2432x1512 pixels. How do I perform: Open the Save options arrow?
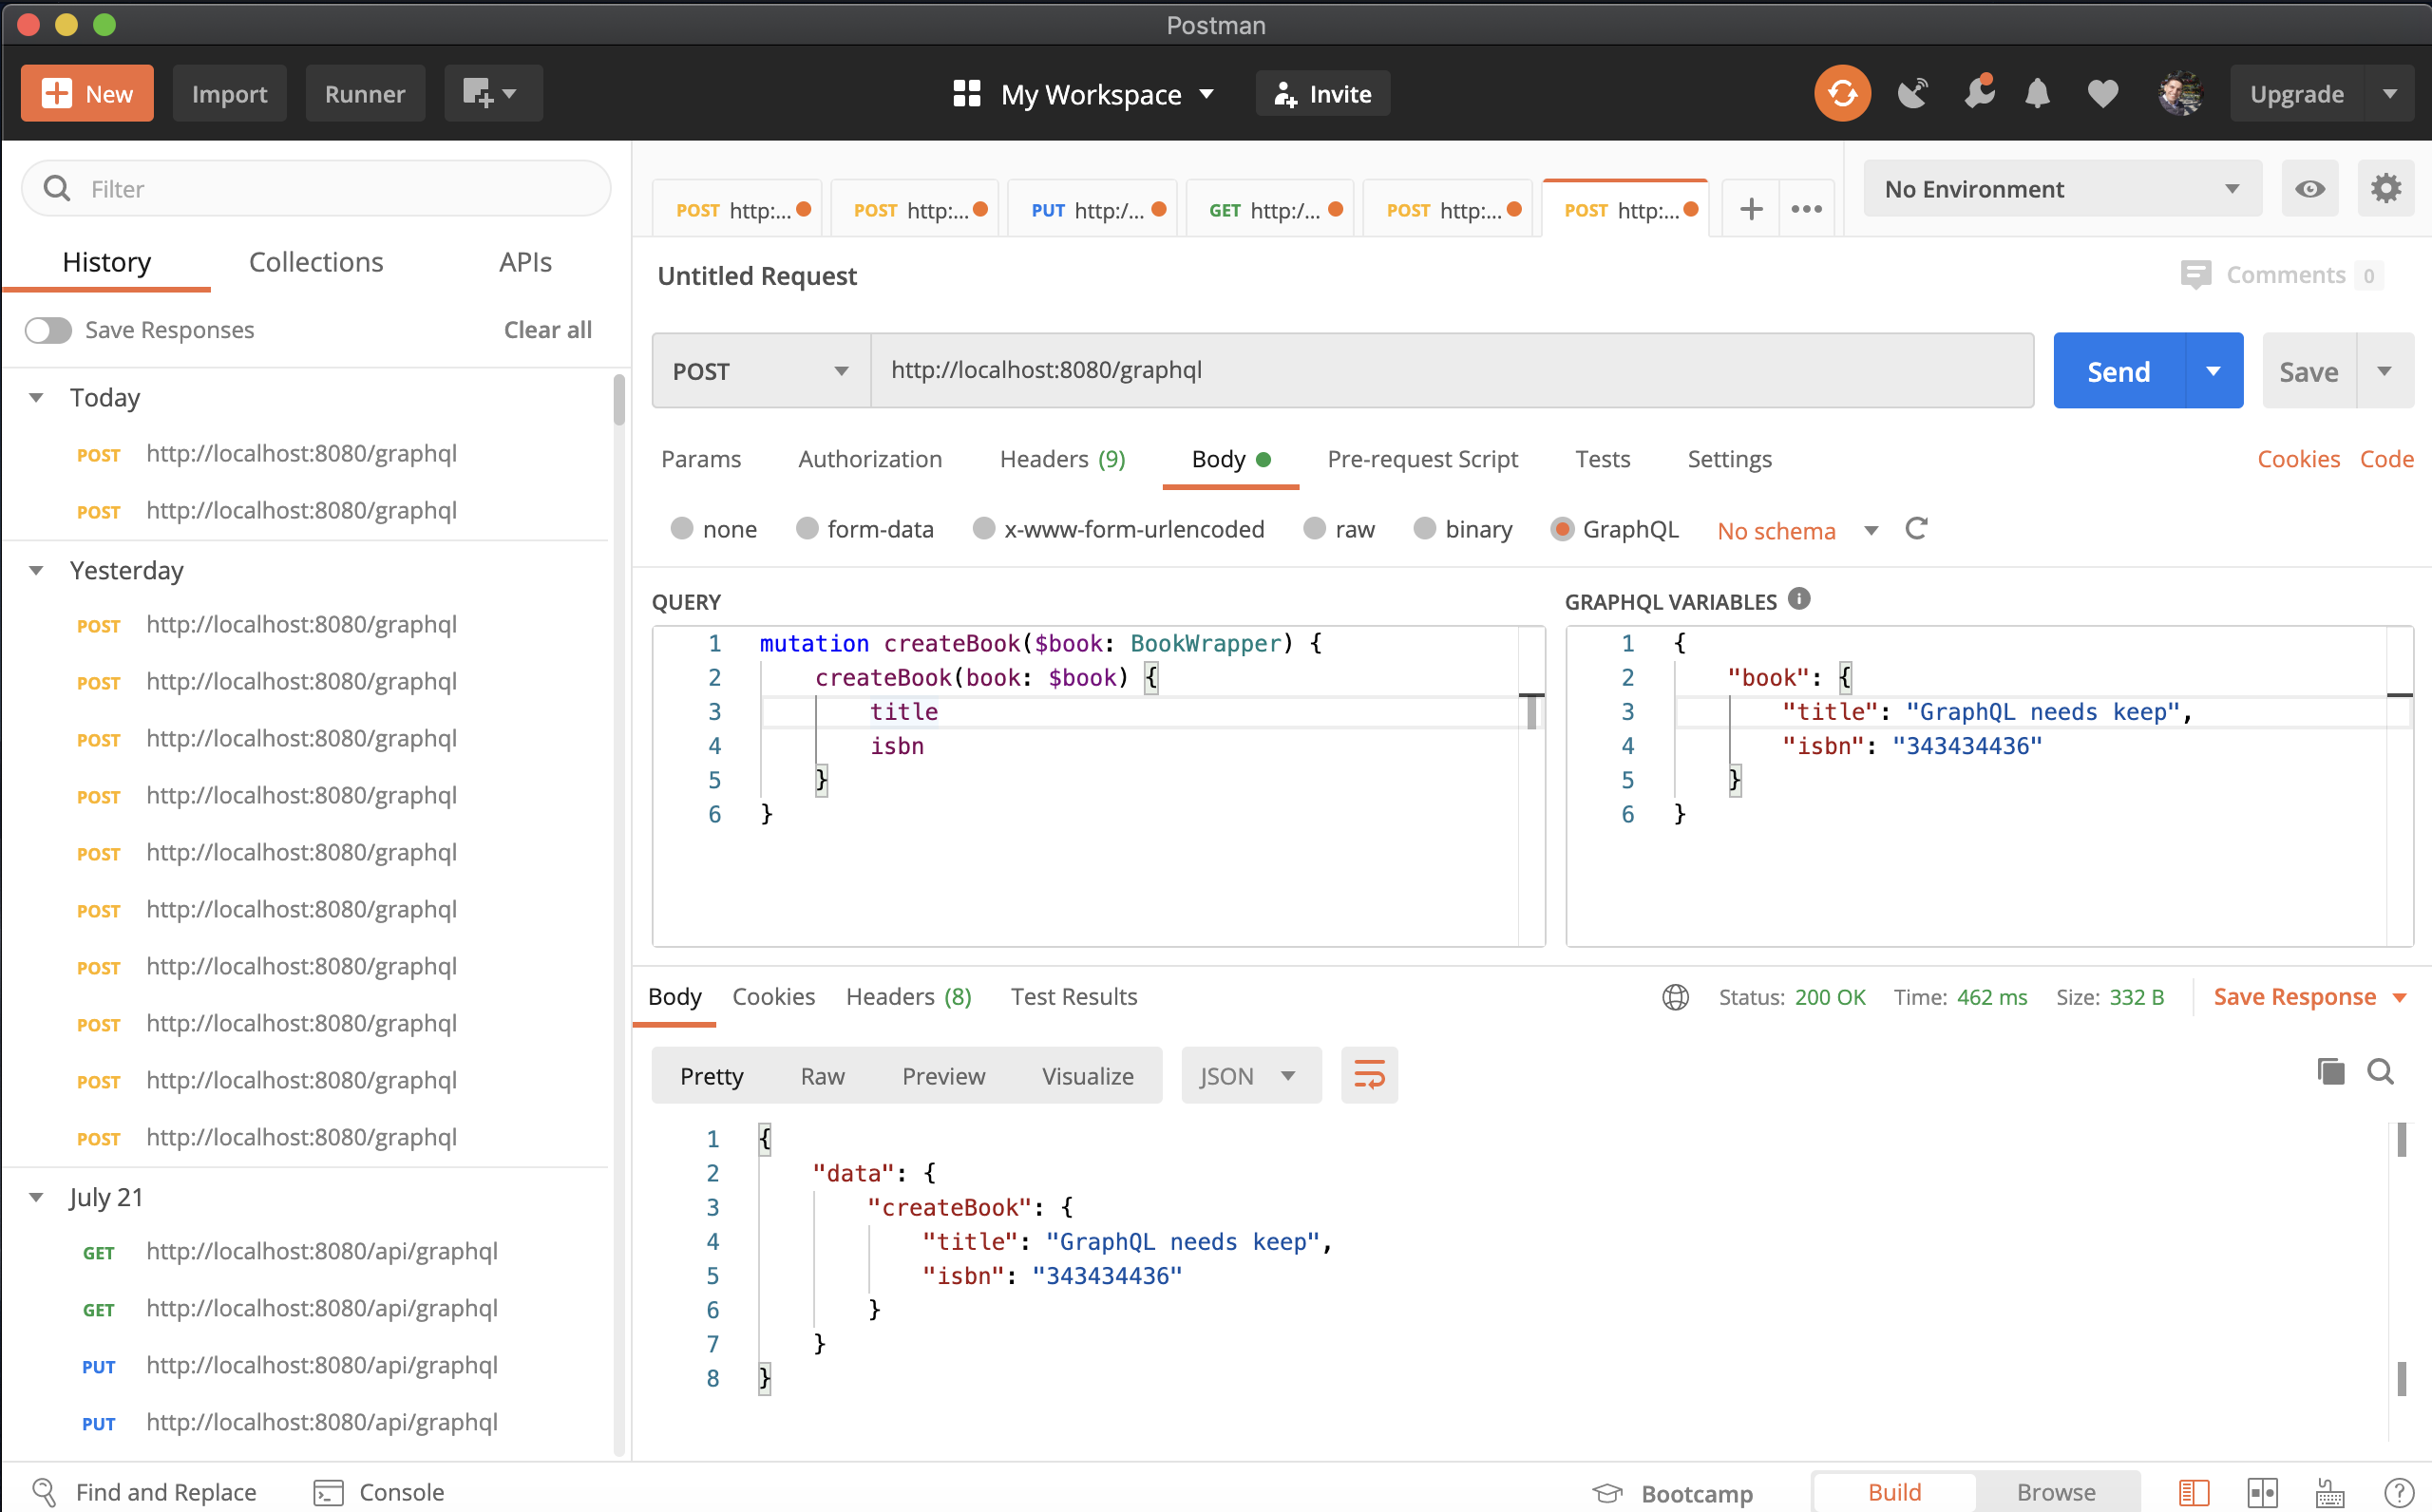(2385, 371)
